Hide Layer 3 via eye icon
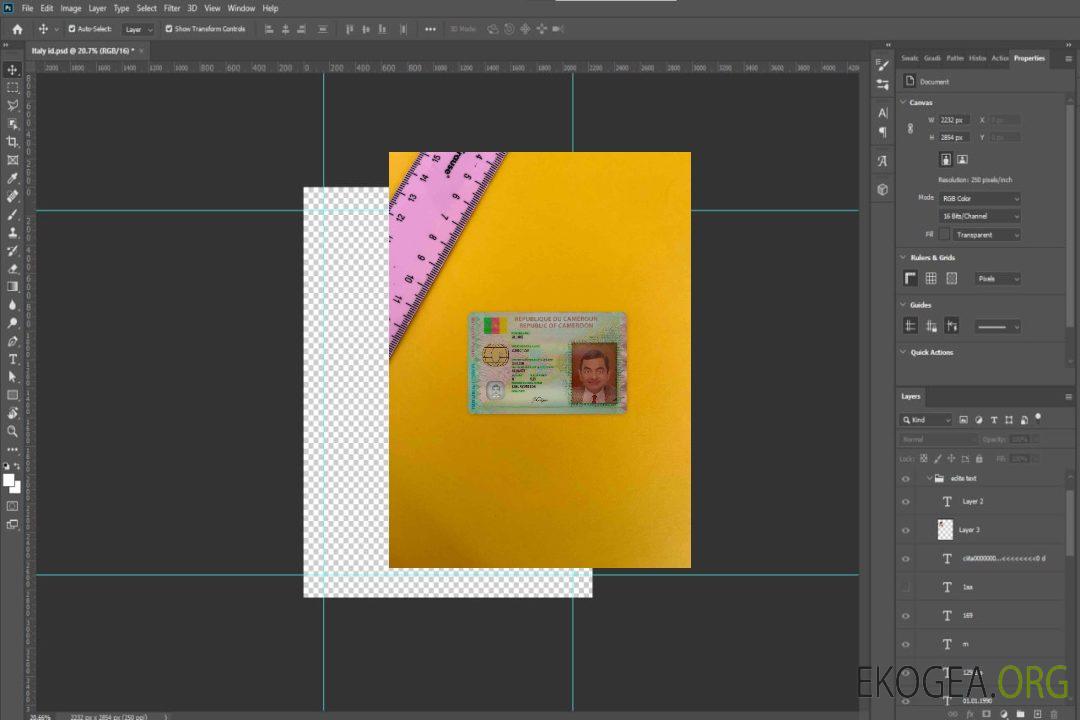The height and width of the screenshot is (720, 1080). tap(906, 531)
